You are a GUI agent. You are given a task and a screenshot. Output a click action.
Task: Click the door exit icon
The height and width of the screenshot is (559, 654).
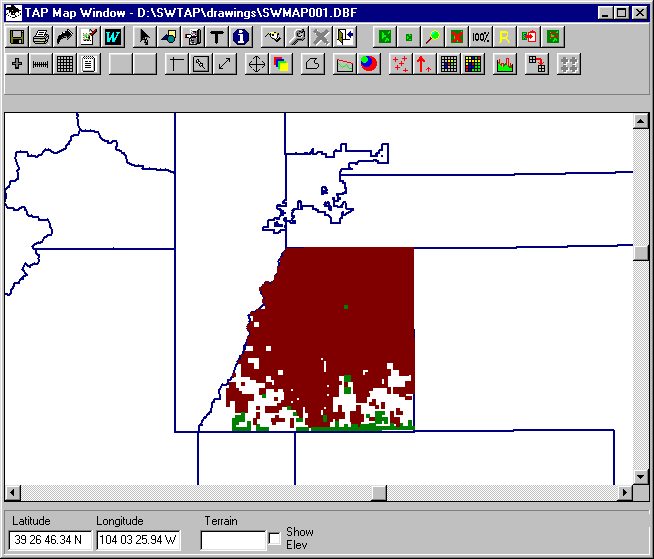pyautogui.click(x=345, y=37)
